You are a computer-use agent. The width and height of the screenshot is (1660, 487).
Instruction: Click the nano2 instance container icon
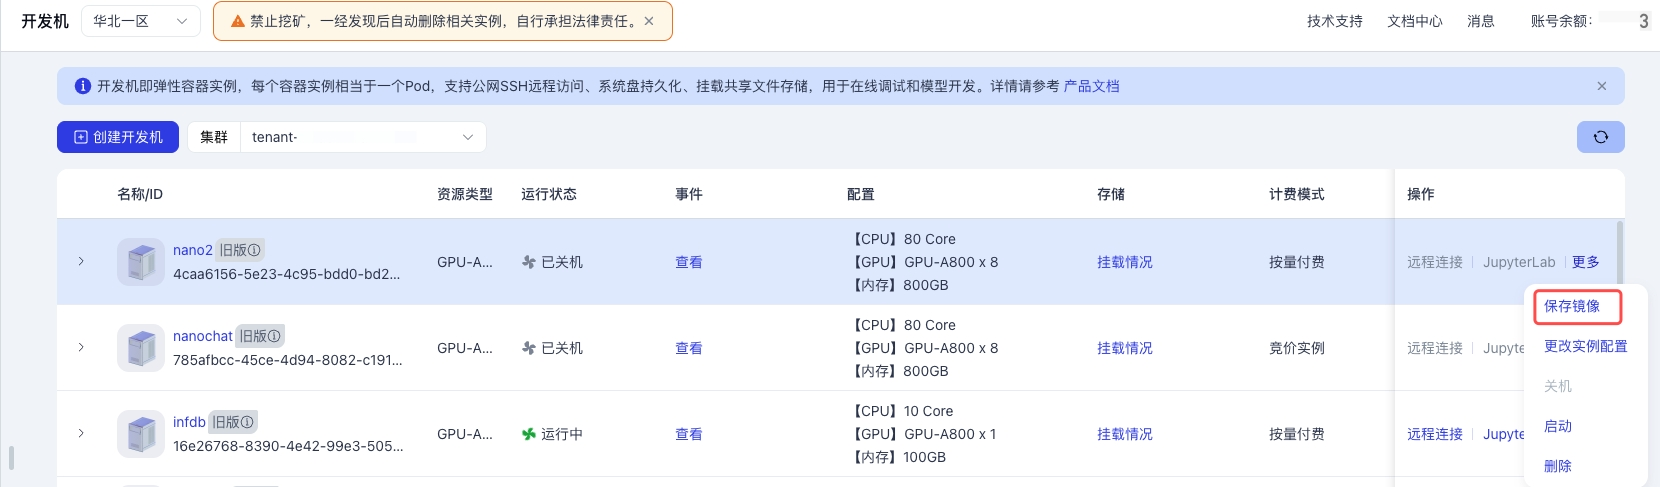coord(141,262)
